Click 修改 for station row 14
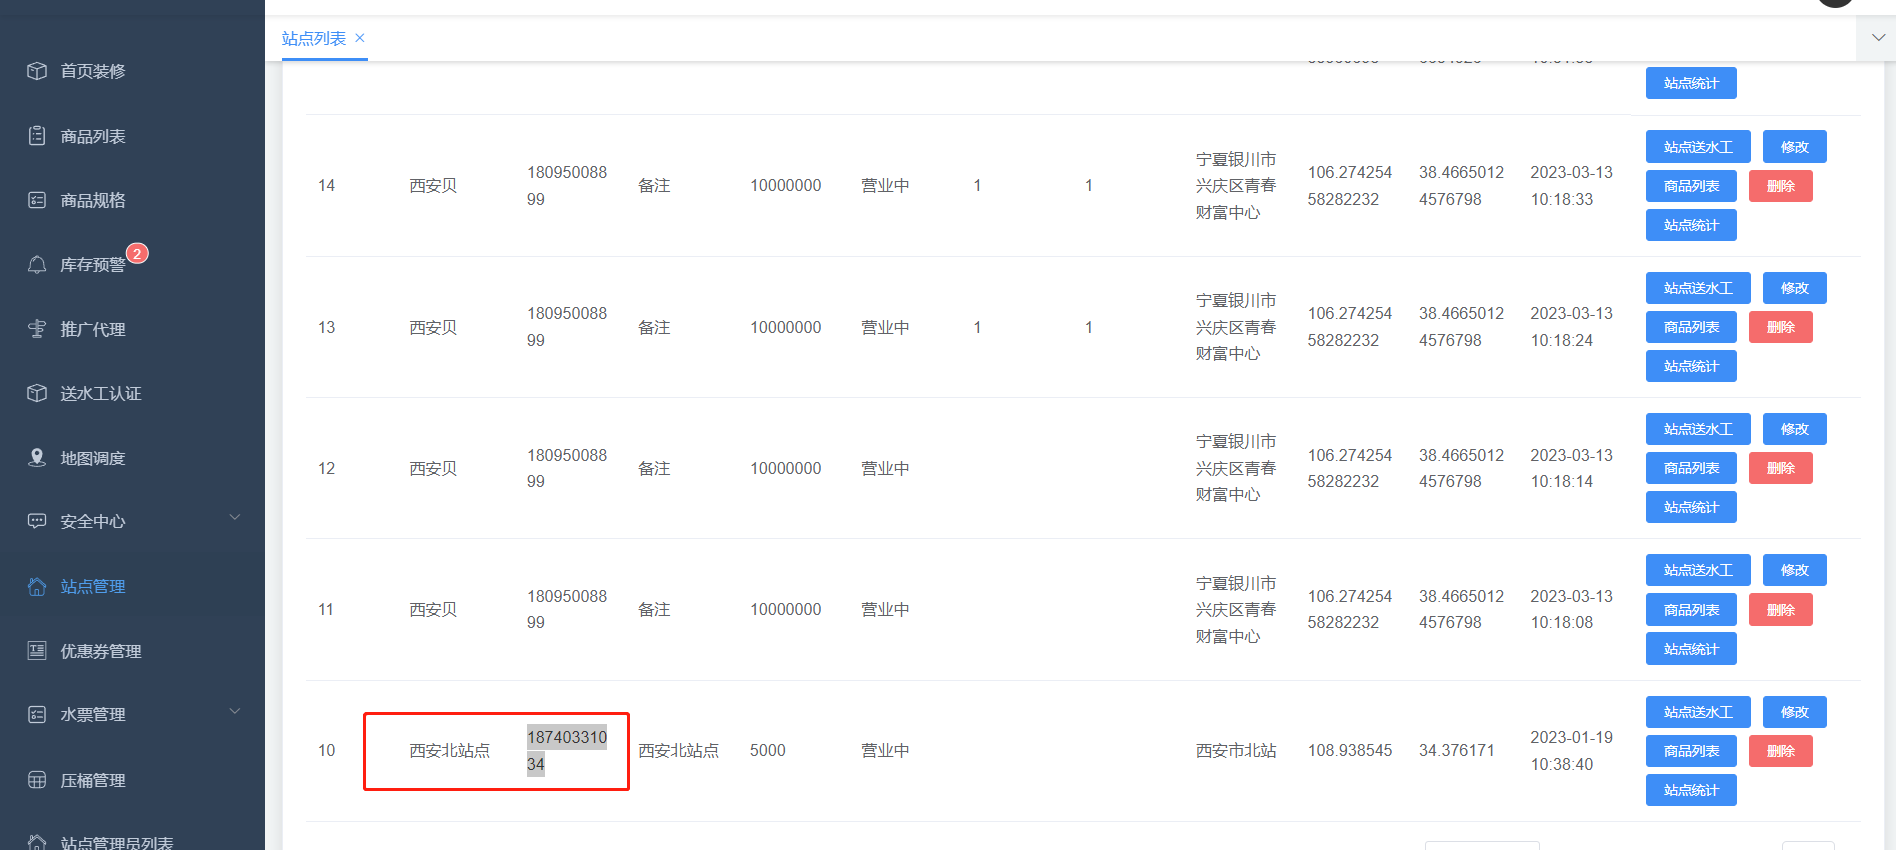Image resolution: width=1896 pixels, height=850 pixels. tap(1794, 147)
